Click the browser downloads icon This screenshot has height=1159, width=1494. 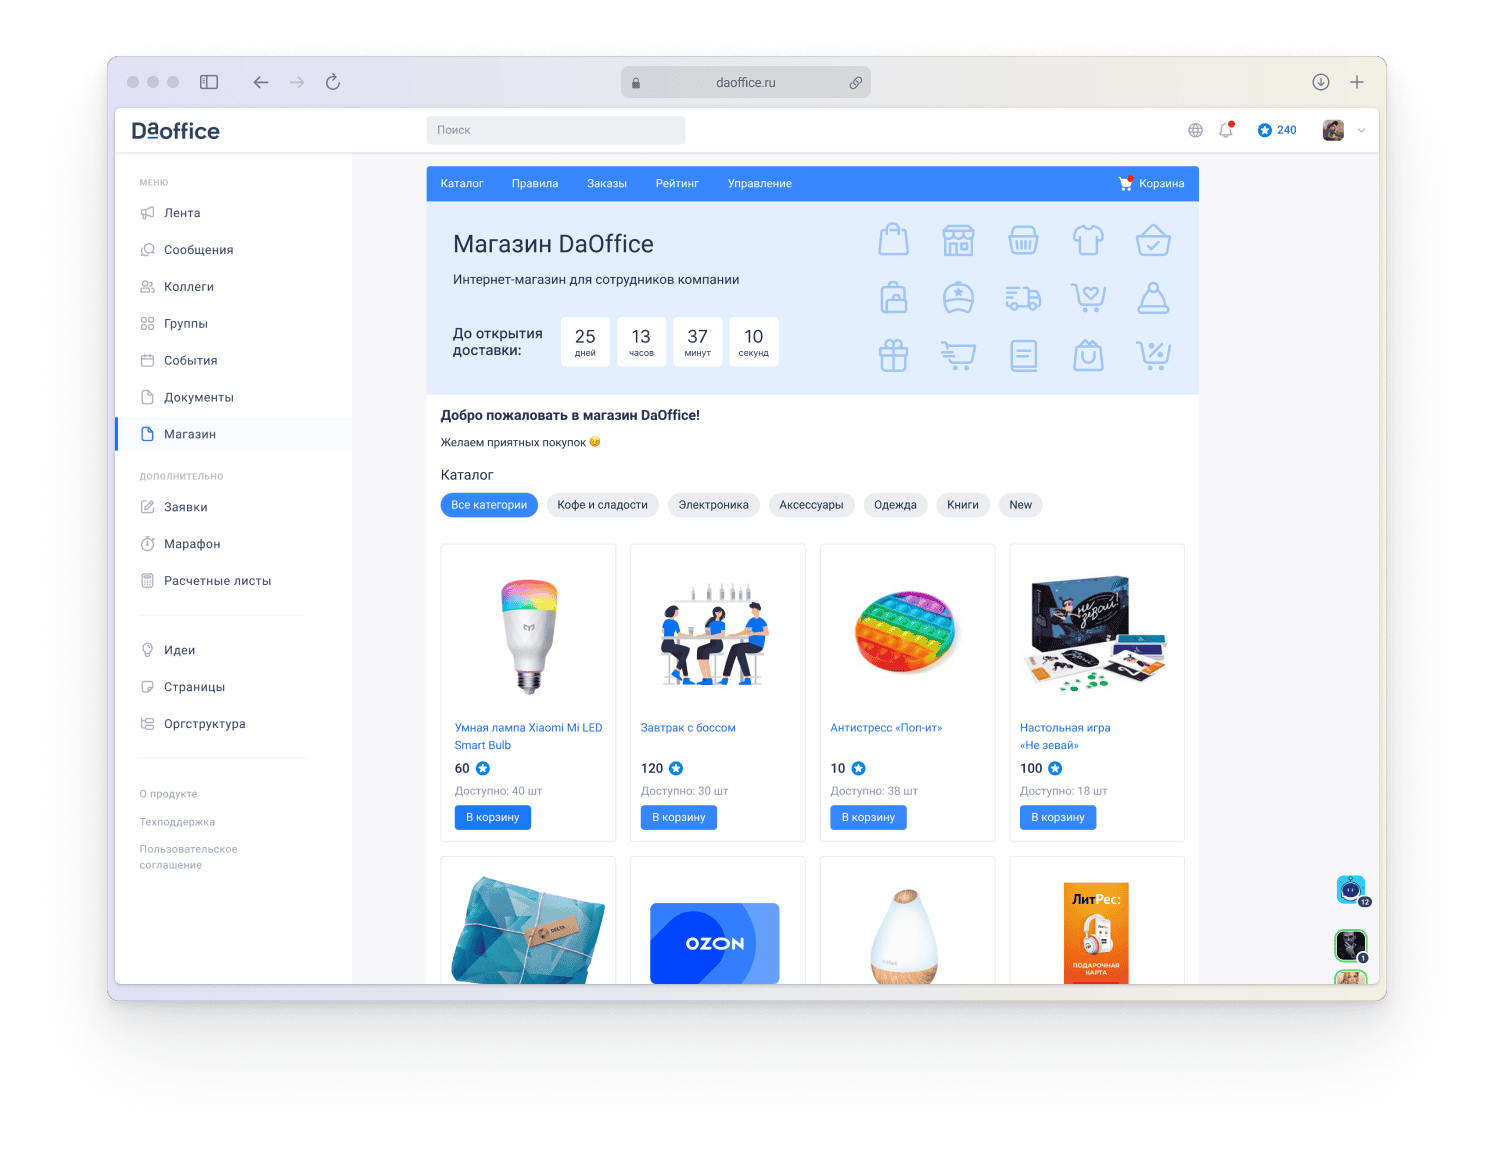tap(1320, 82)
